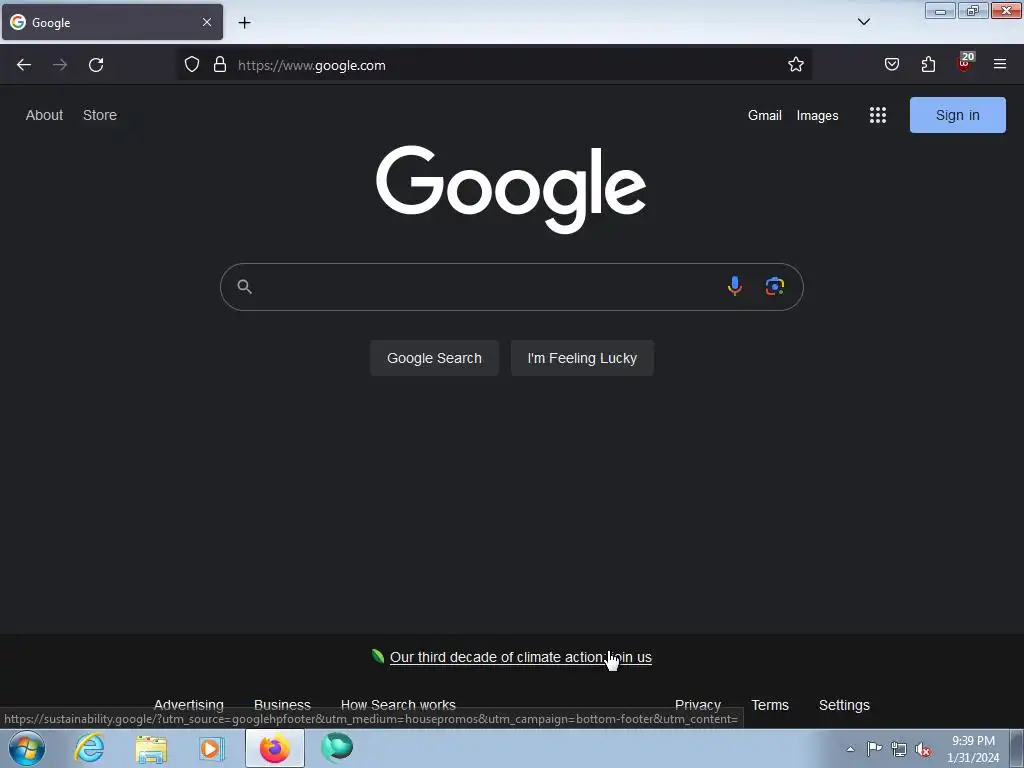Image resolution: width=1024 pixels, height=768 pixels.
Task: Click the magnifier icon in the search box
Action: click(x=244, y=287)
